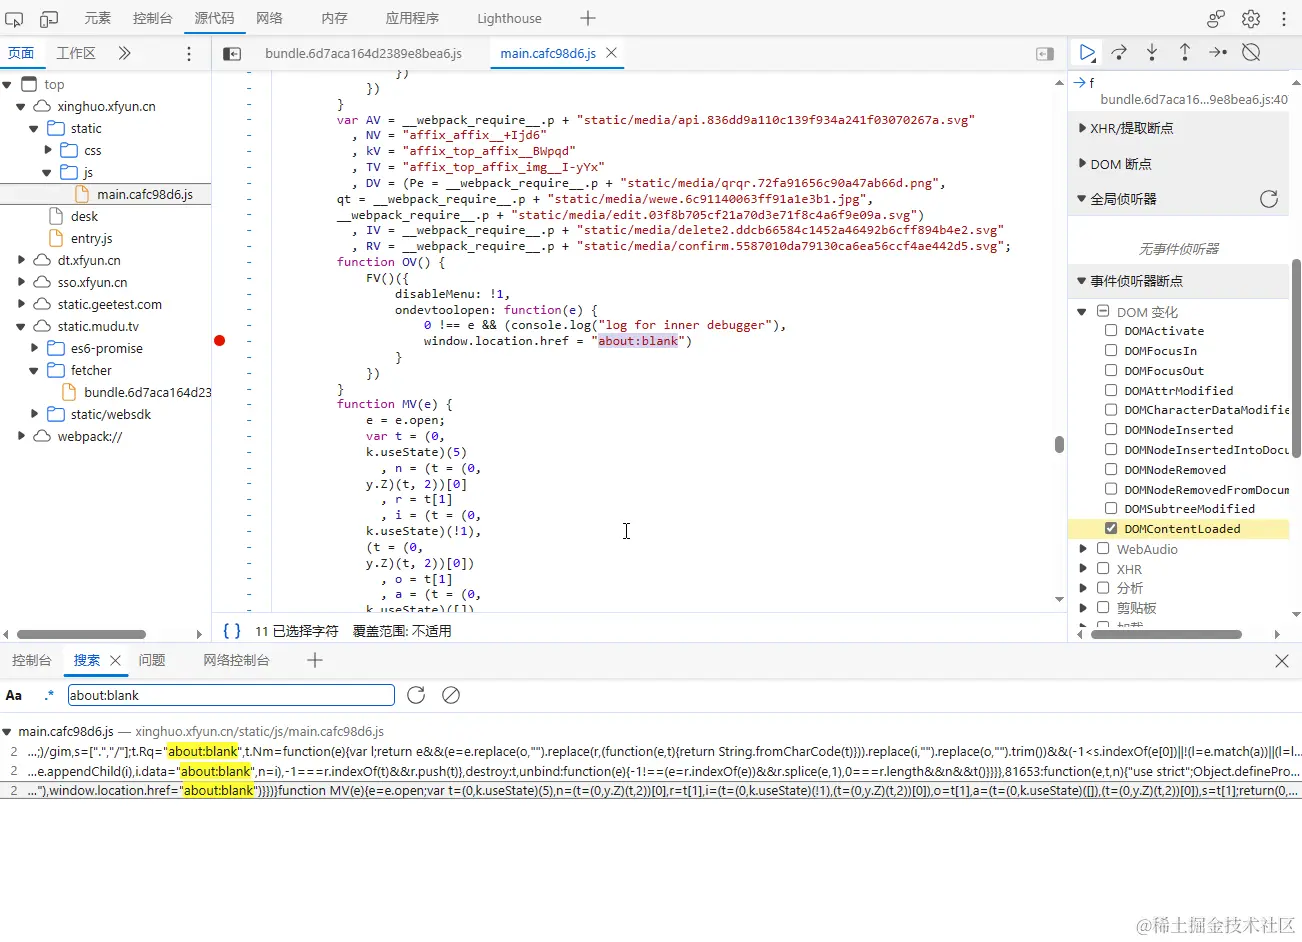The height and width of the screenshot is (942, 1302).
Task: Toggle the debugger sidebar pane
Action: (x=1045, y=54)
